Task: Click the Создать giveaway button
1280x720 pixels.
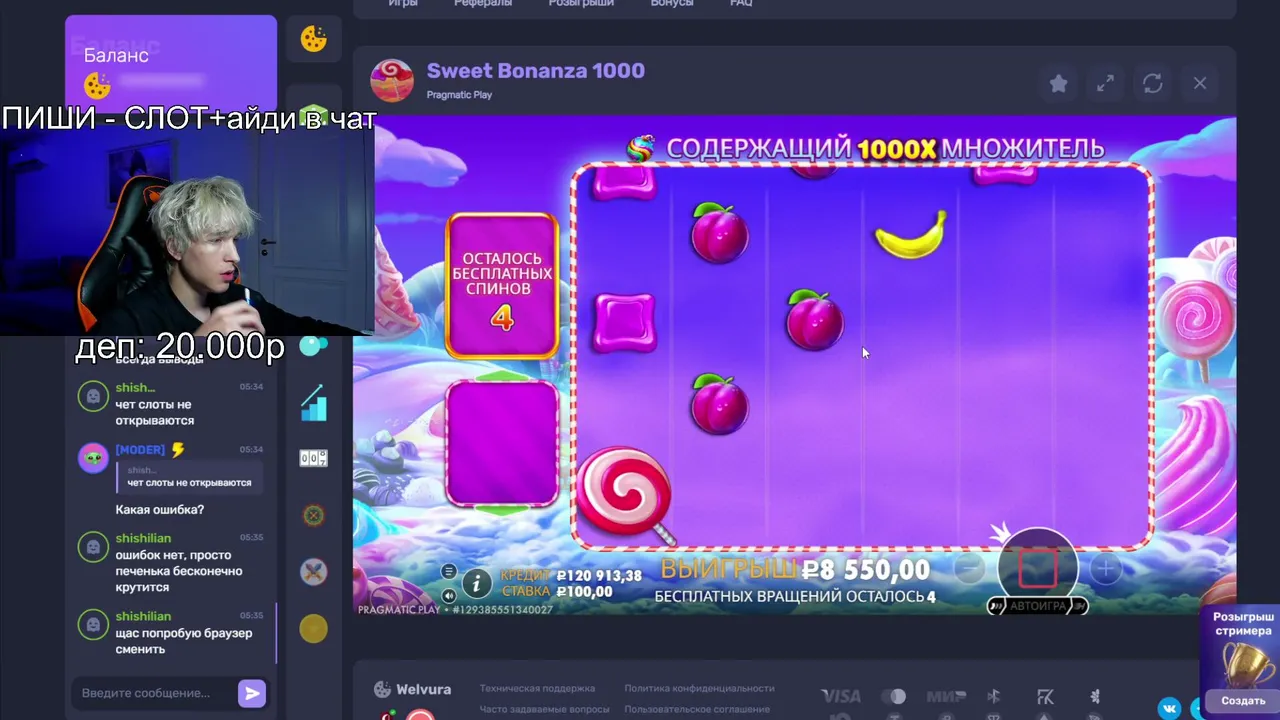Action: (x=1243, y=701)
